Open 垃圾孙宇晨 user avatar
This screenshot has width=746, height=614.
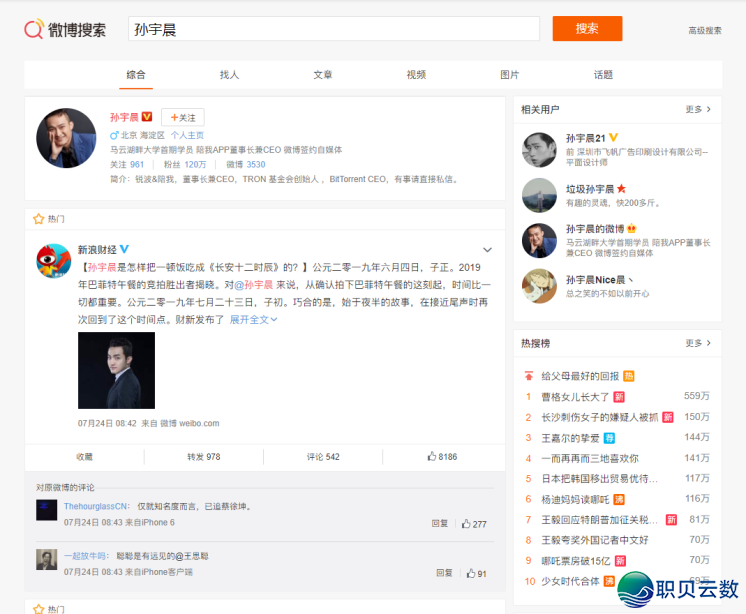(x=539, y=195)
